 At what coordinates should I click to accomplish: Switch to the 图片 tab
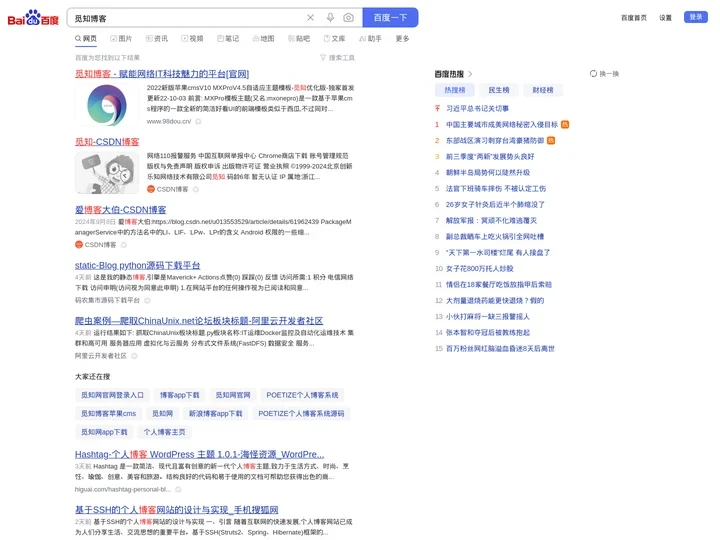(x=121, y=39)
